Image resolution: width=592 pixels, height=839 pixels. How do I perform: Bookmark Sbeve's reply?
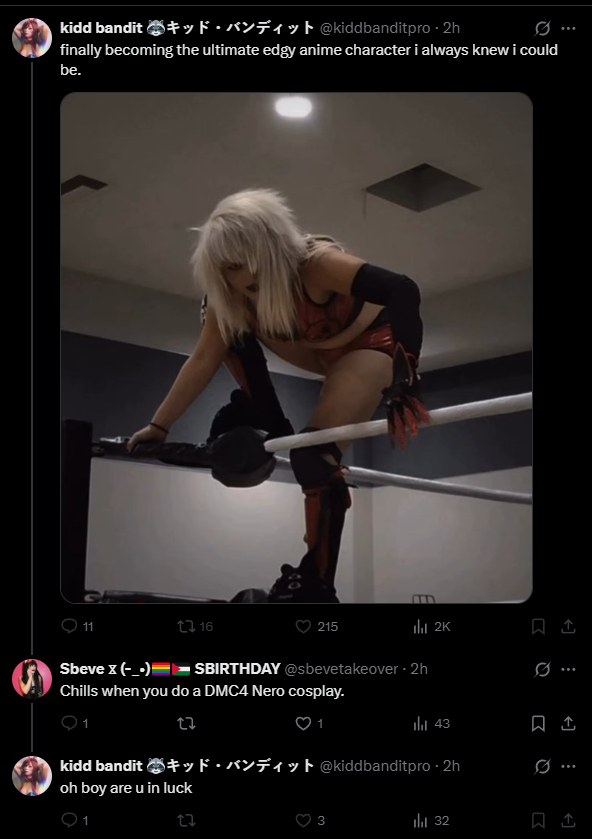click(x=538, y=723)
